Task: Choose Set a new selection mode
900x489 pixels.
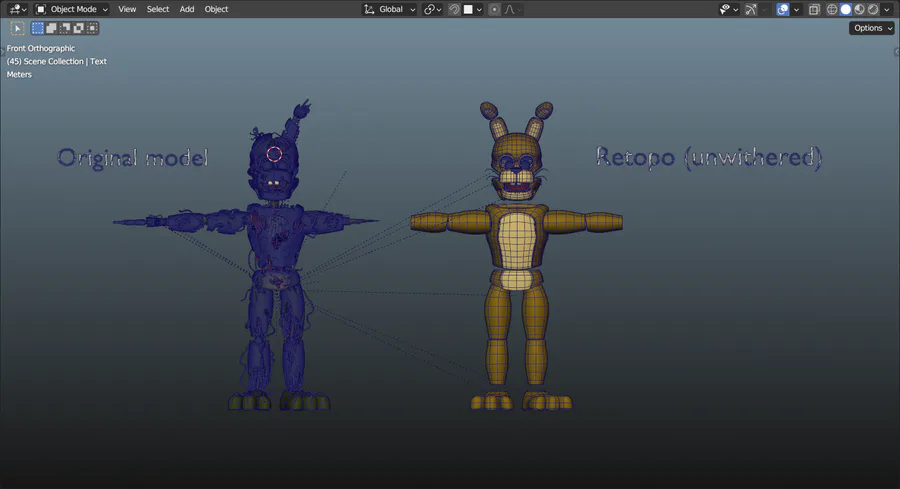Action: point(37,28)
